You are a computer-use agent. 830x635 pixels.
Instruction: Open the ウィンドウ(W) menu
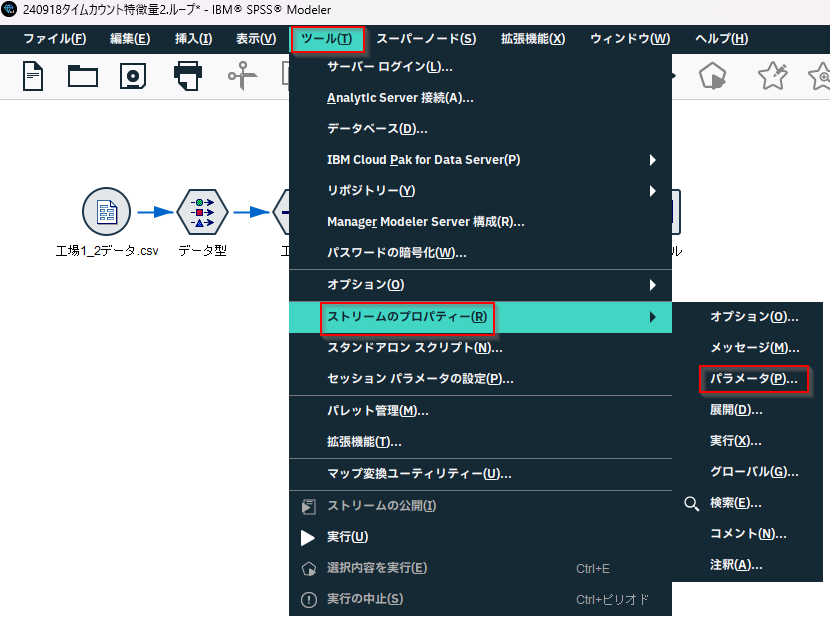pos(630,39)
